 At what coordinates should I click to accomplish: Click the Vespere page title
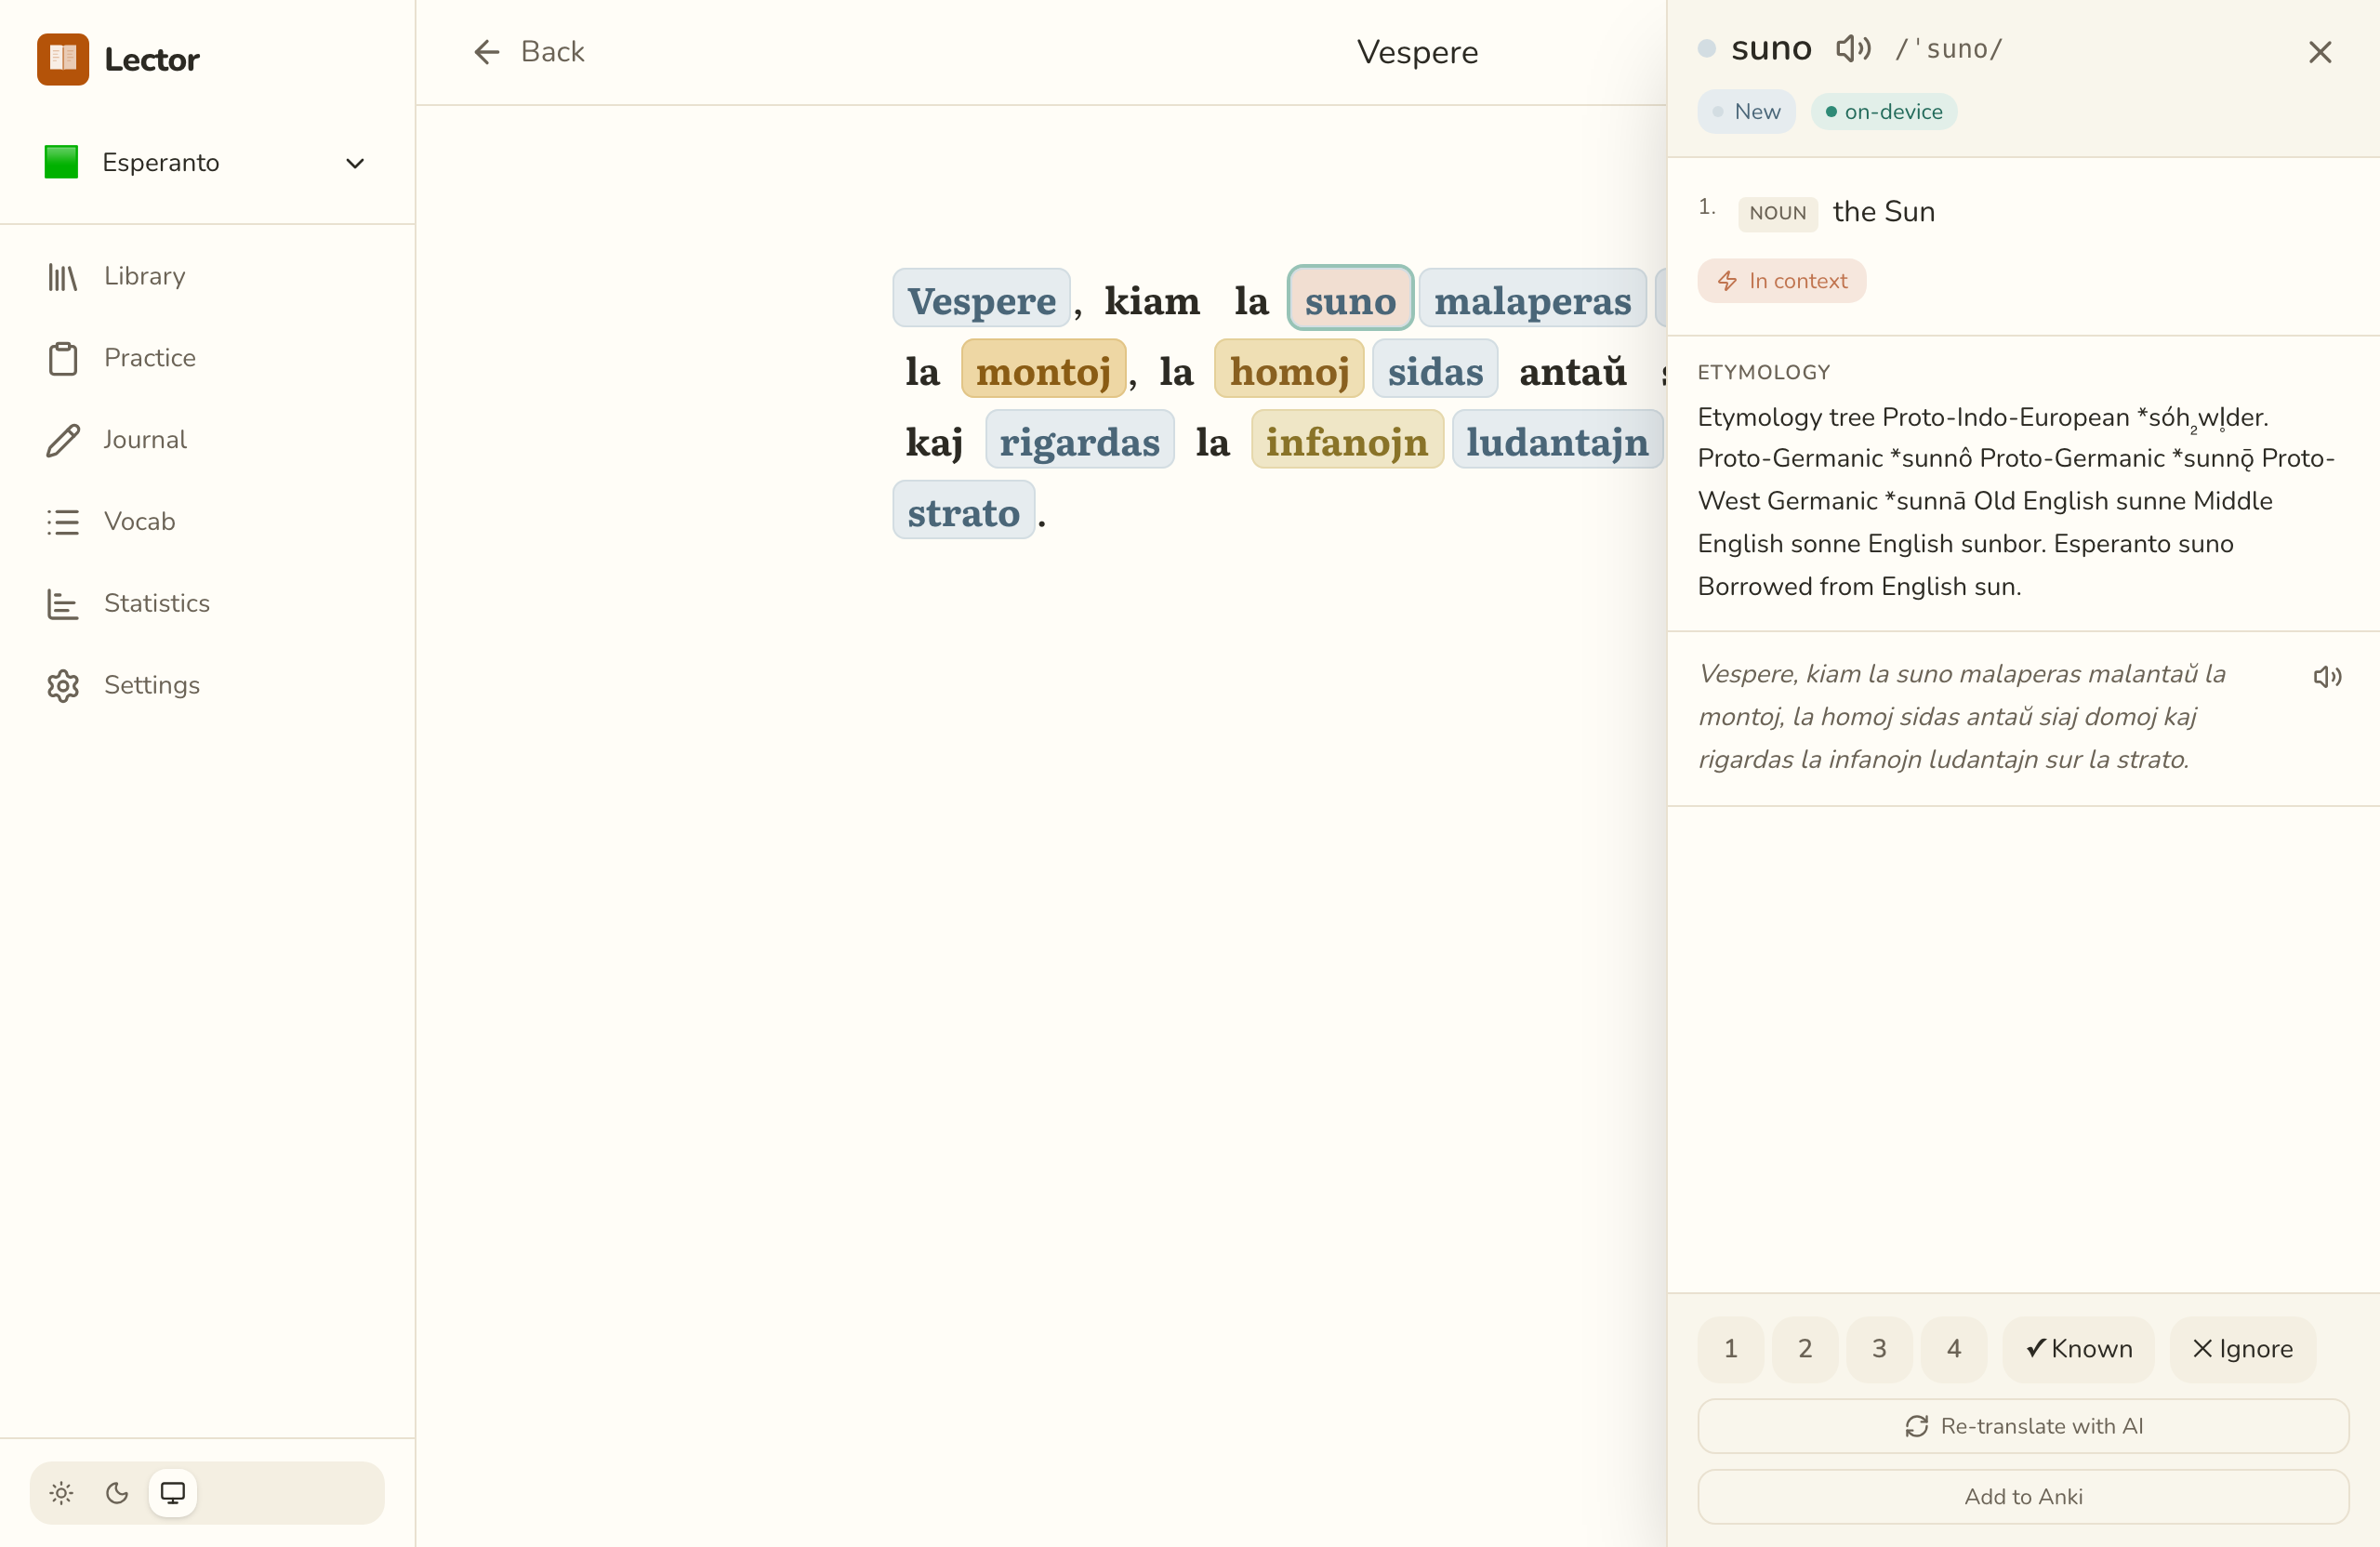(x=1417, y=52)
